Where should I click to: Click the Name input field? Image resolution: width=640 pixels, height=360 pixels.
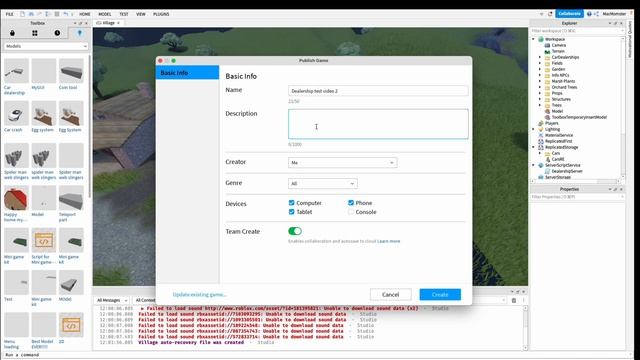(378, 91)
